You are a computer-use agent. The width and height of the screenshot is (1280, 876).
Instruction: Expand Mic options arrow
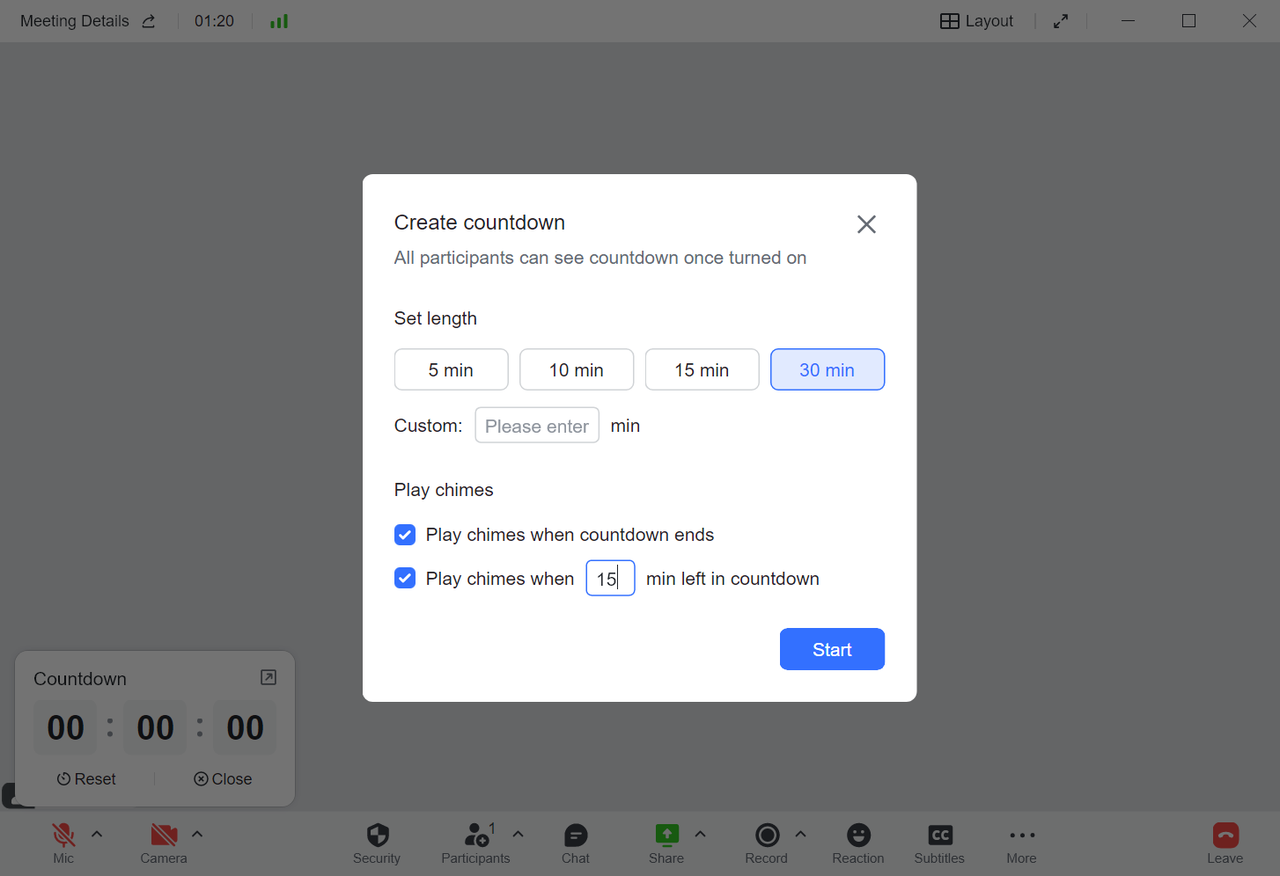[x=97, y=834]
